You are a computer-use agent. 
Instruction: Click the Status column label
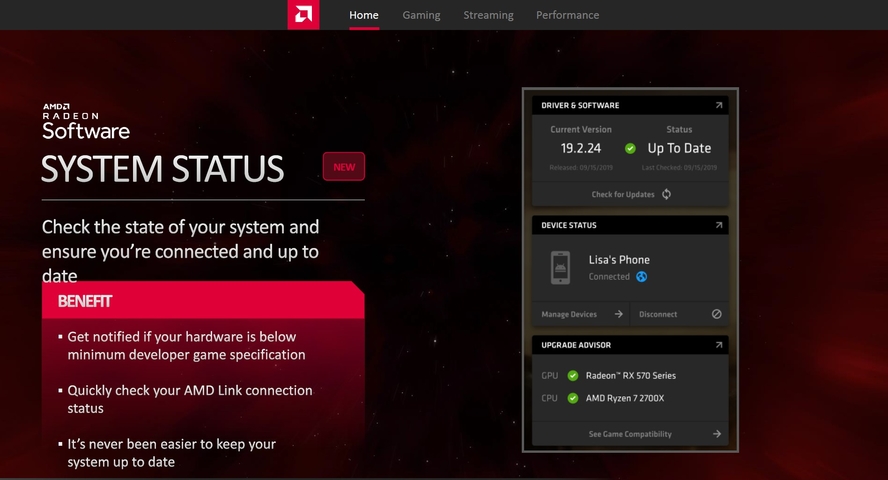tap(679, 130)
